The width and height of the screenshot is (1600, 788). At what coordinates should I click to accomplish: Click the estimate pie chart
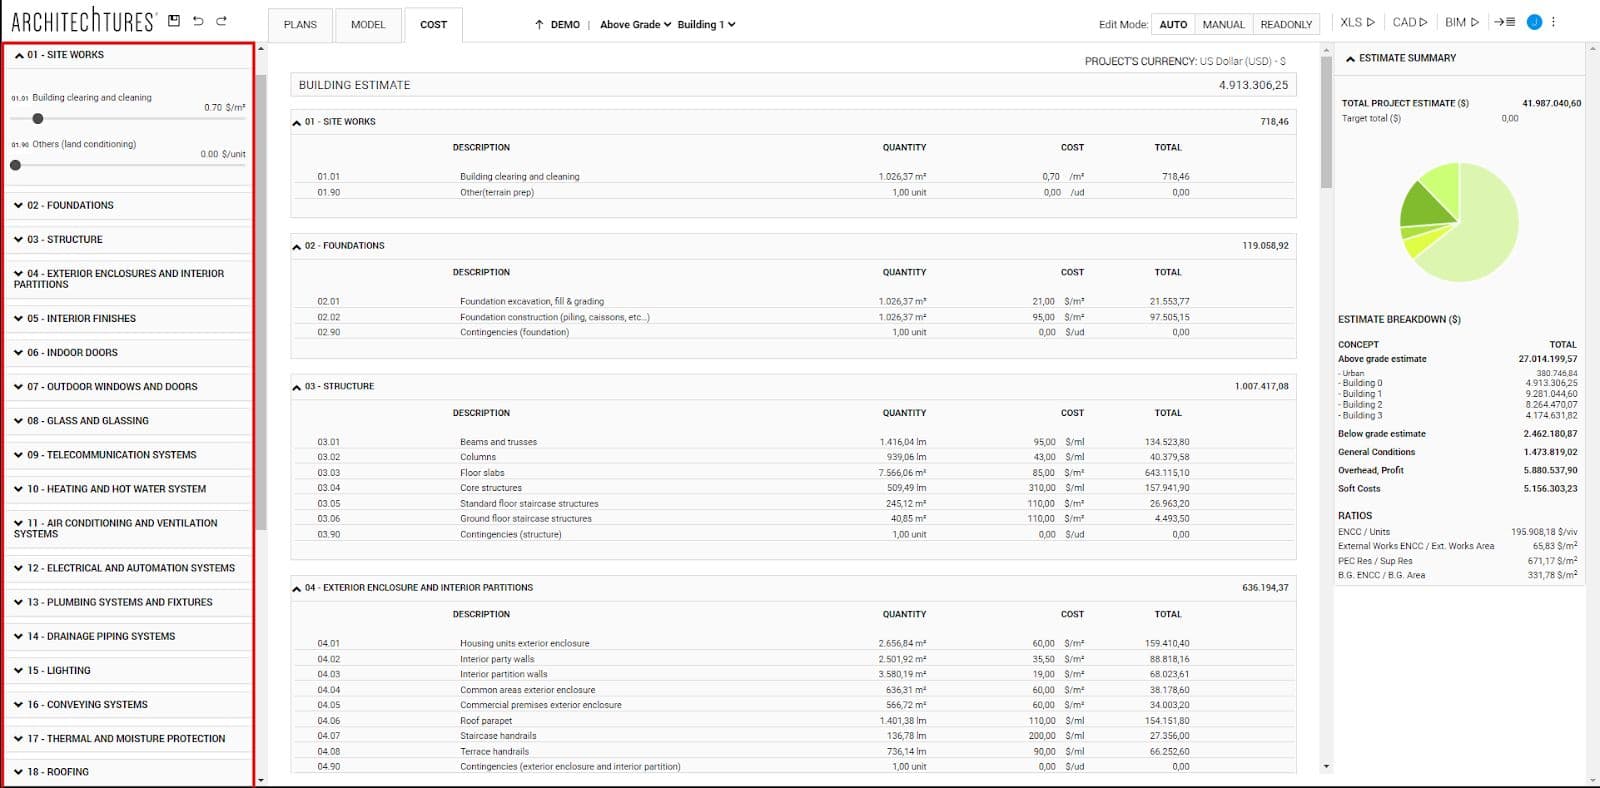tap(1459, 223)
